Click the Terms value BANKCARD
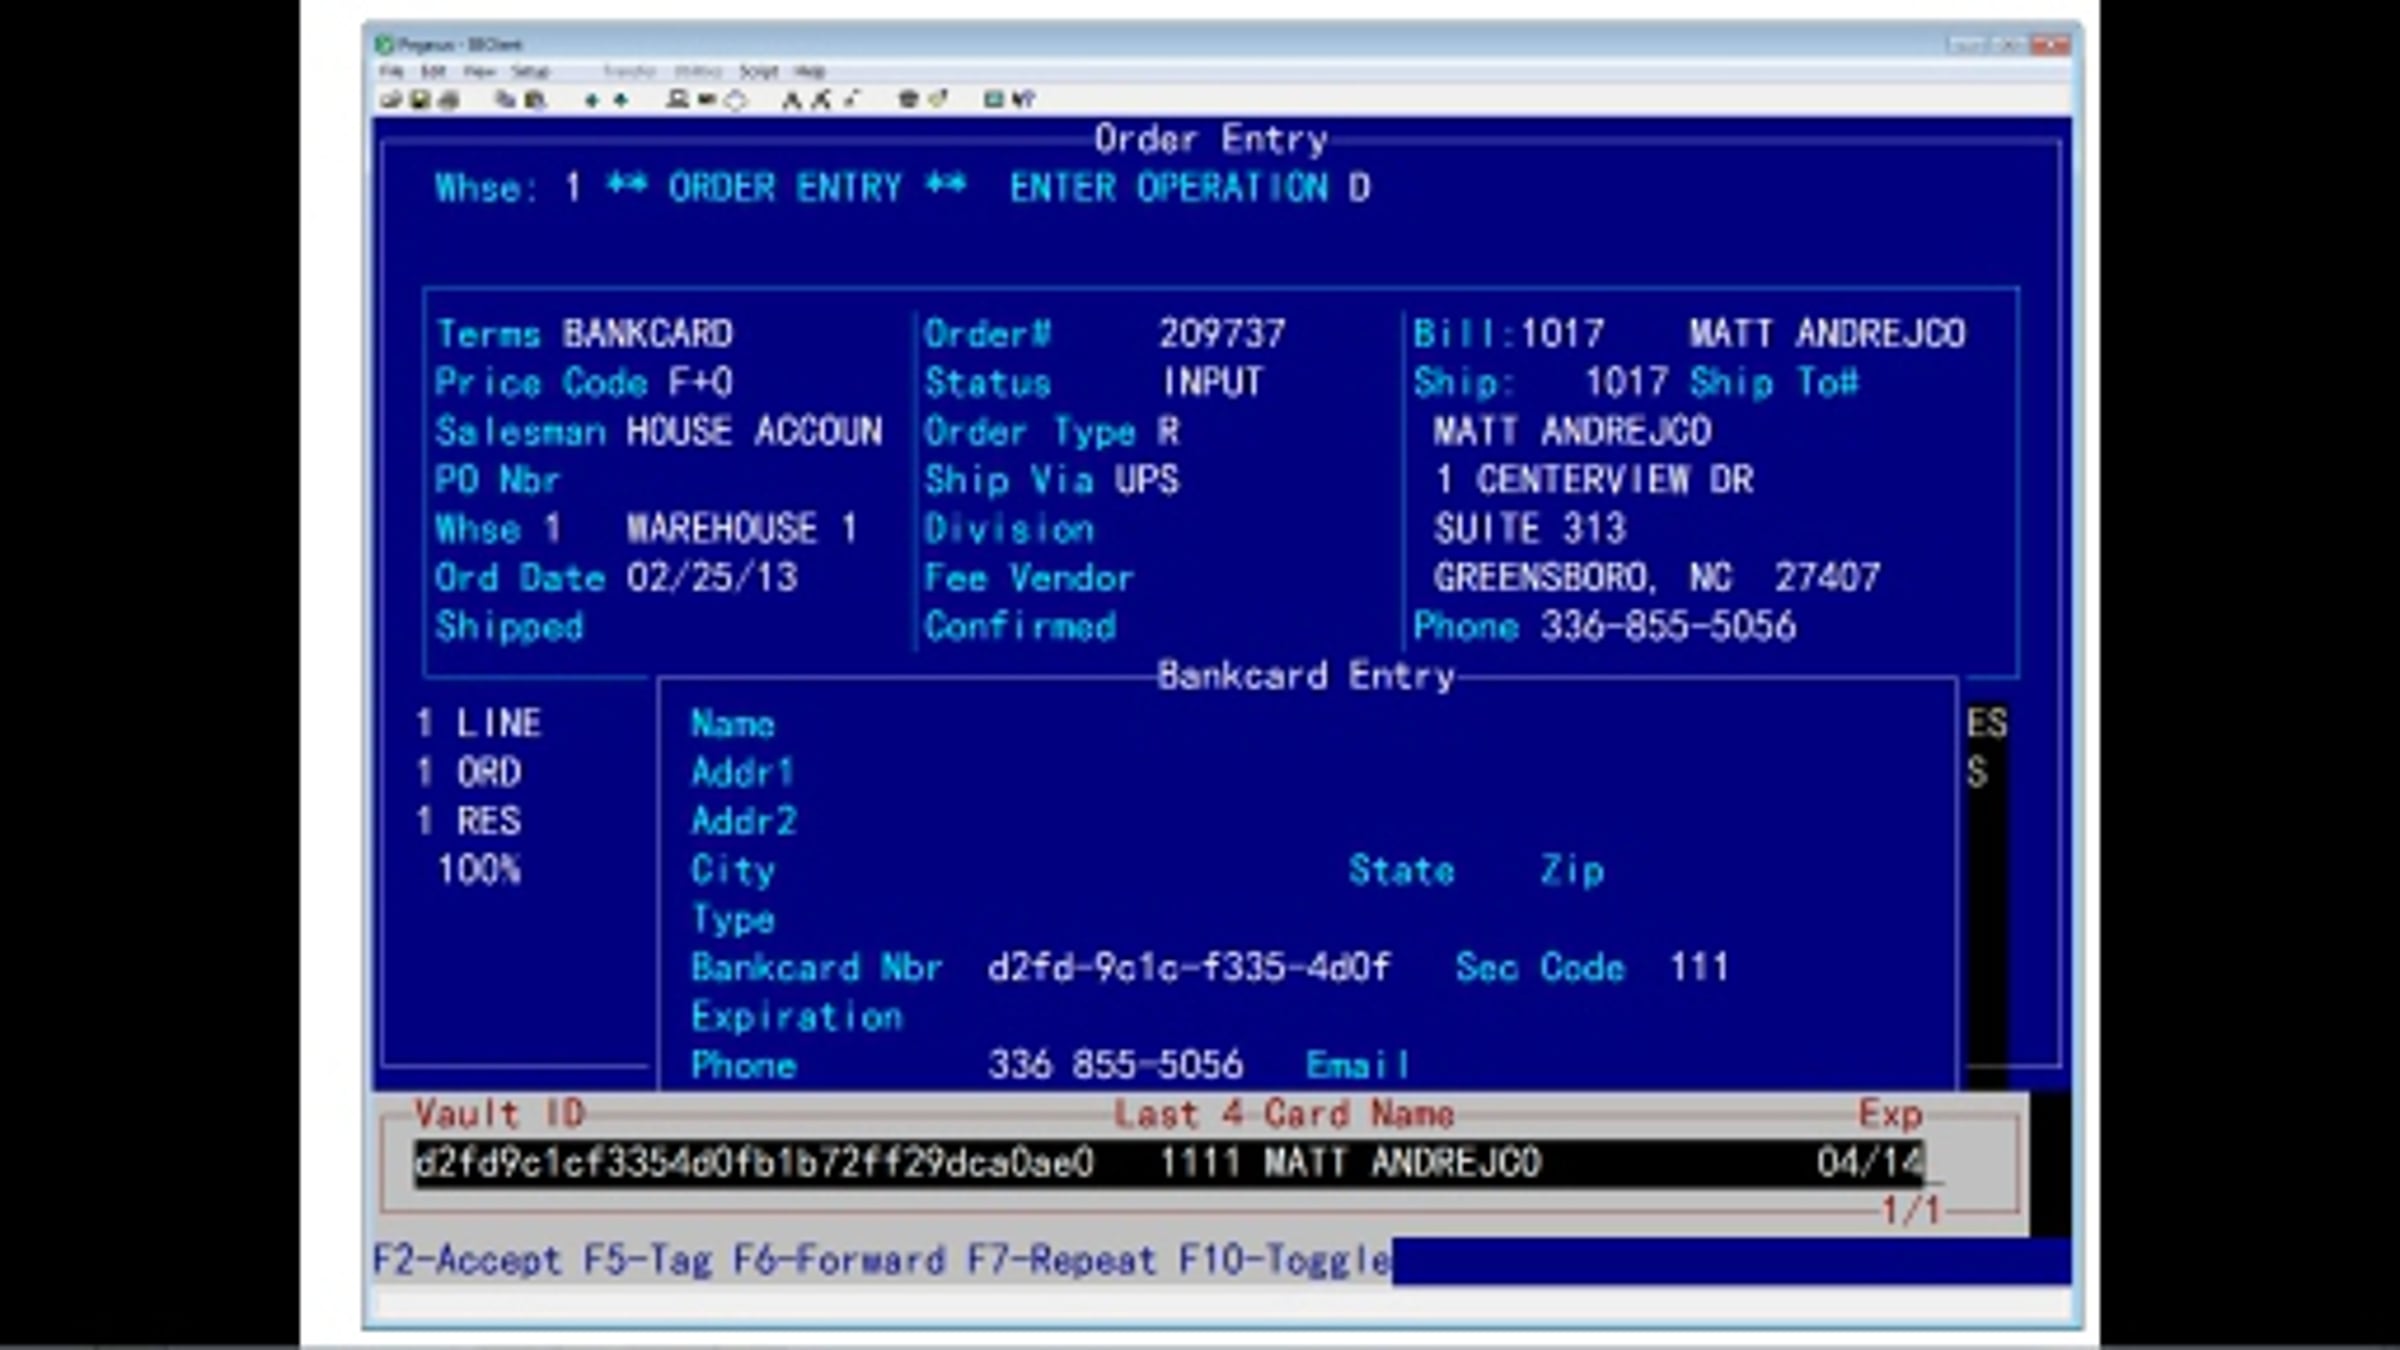The width and height of the screenshot is (2400, 1350). (647, 333)
